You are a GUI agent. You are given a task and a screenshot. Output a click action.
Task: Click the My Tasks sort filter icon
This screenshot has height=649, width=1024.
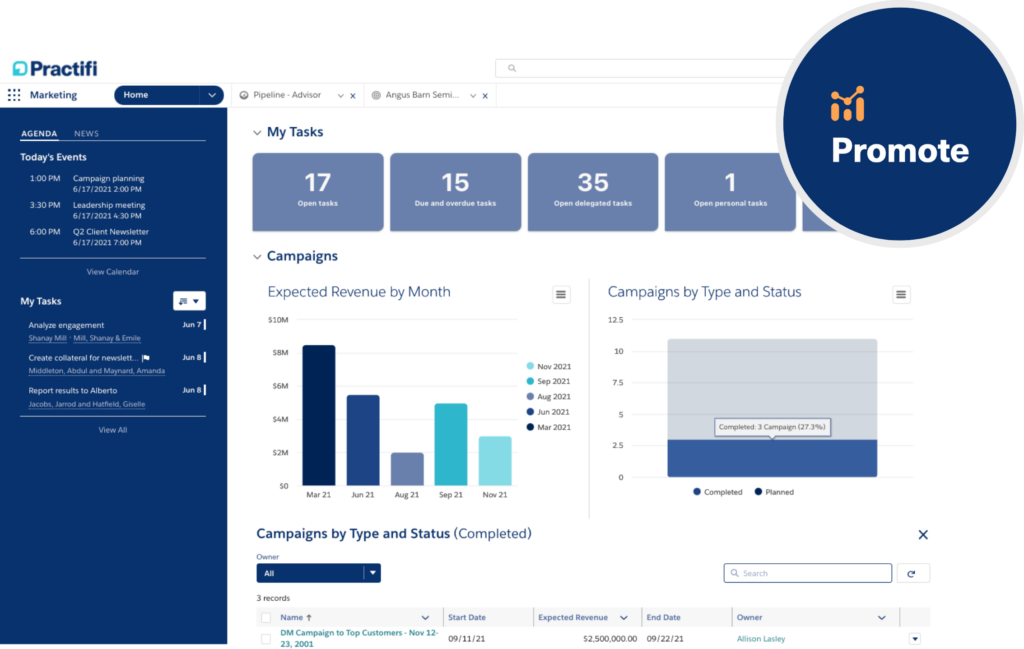[x=189, y=301]
